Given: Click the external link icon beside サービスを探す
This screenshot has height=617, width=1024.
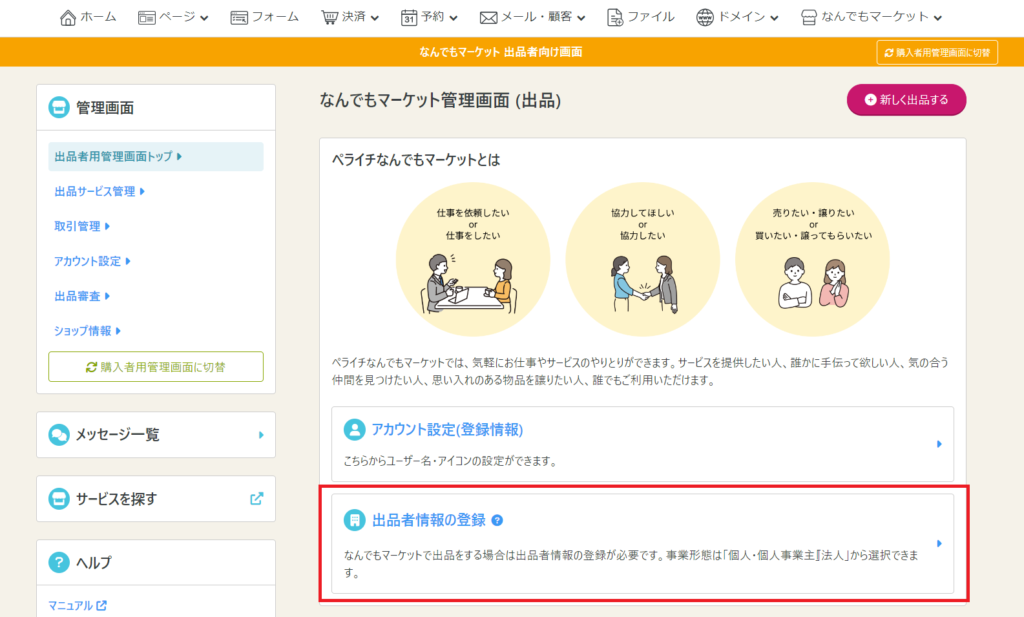Looking at the screenshot, I should click(x=257, y=498).
